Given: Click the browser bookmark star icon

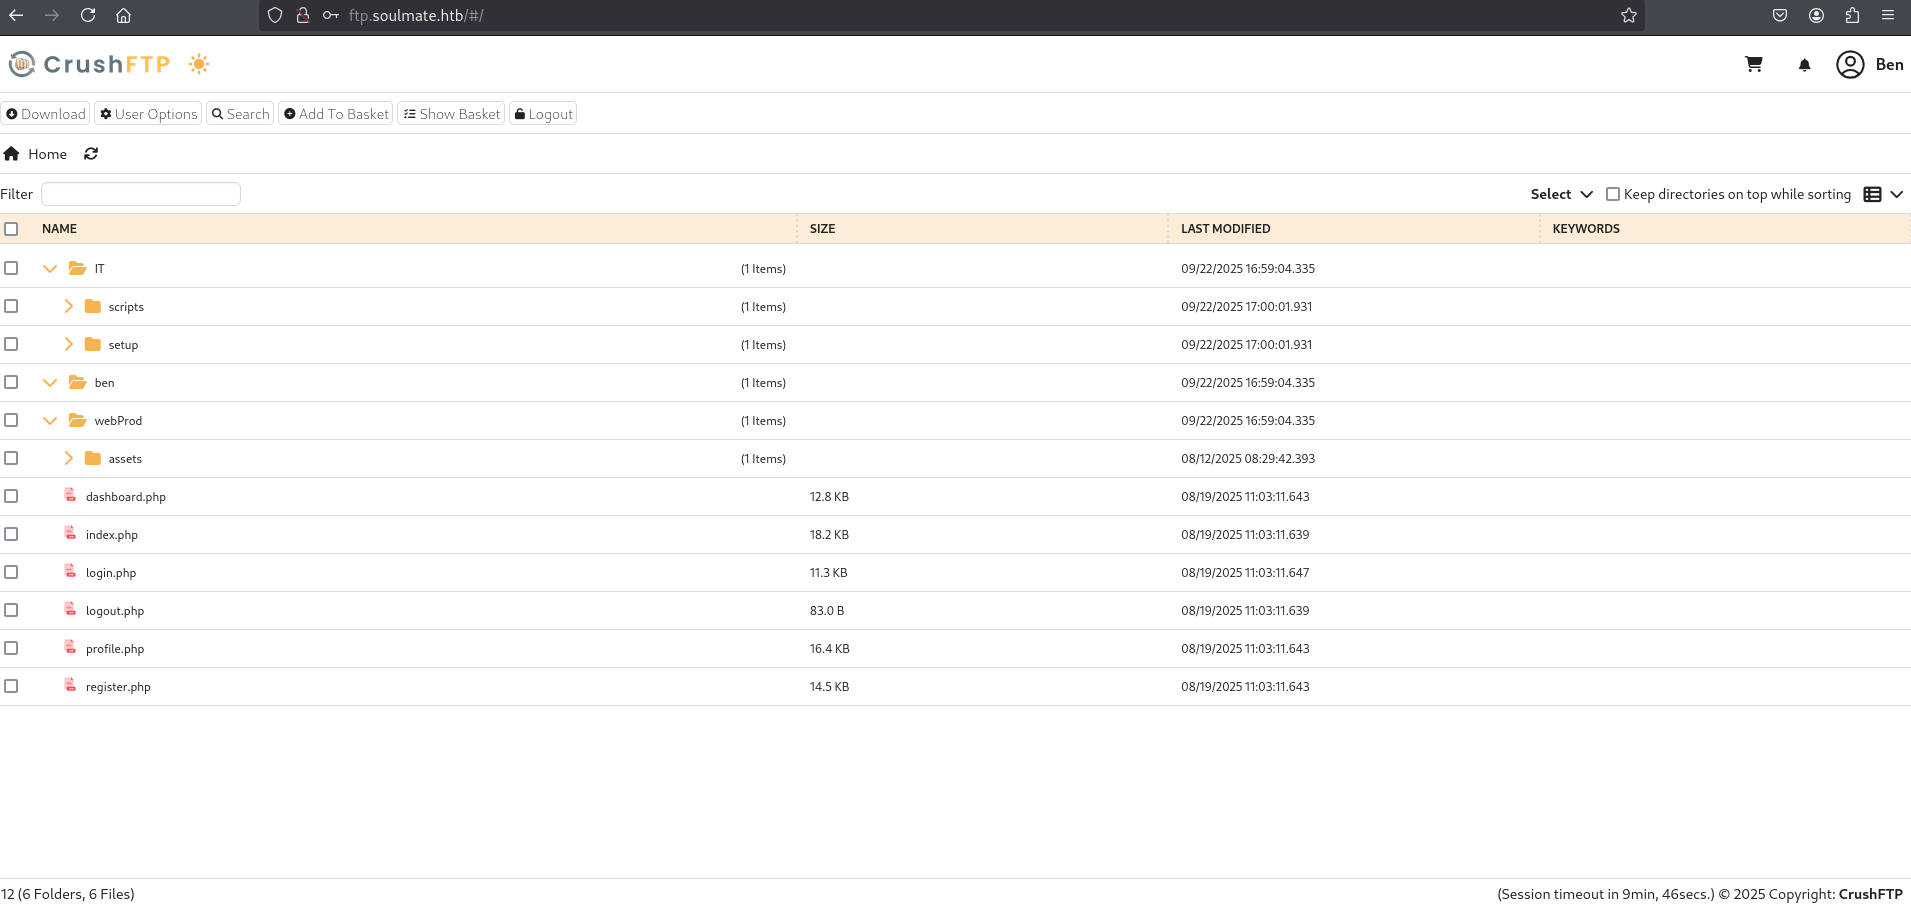Looking at the screenshot, I should (x=1629, y=15).
